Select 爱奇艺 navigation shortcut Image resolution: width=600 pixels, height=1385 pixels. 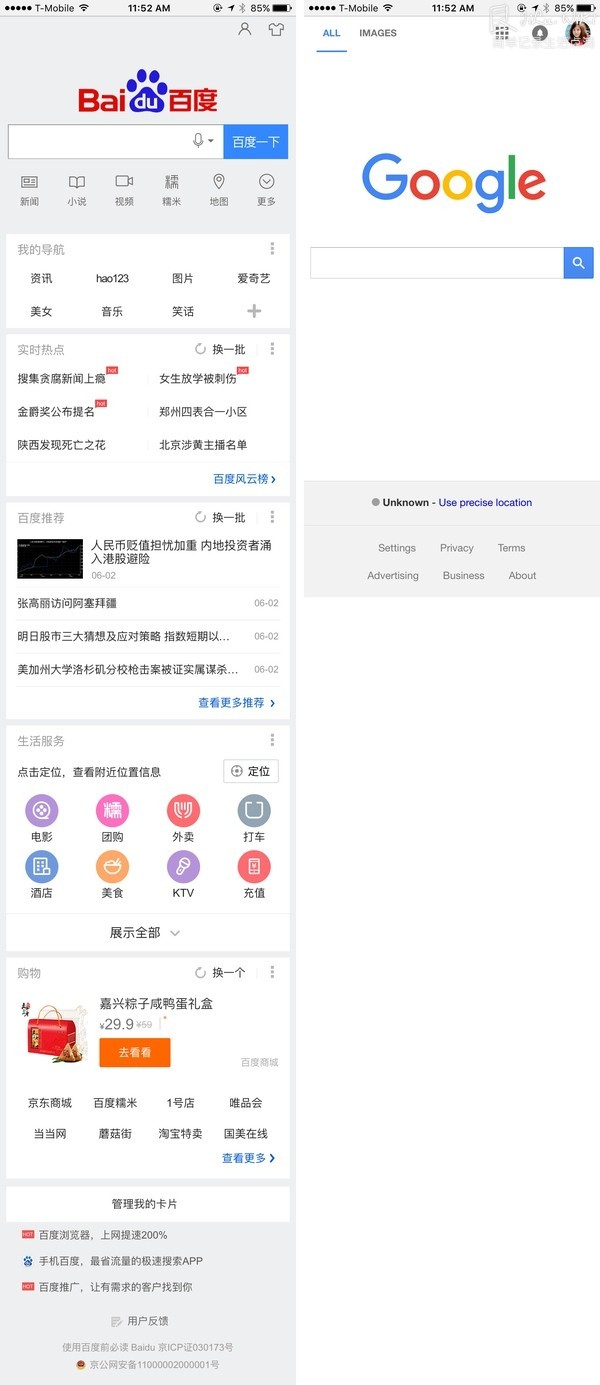point(254,278)
